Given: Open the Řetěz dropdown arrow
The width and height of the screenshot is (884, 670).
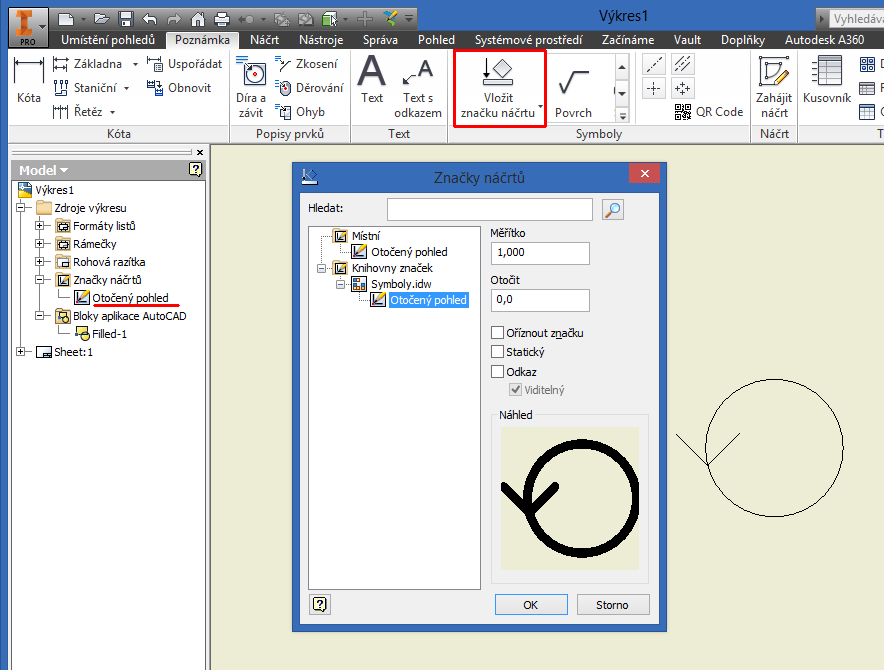Looking at the screenshot, I should (112, 112).
